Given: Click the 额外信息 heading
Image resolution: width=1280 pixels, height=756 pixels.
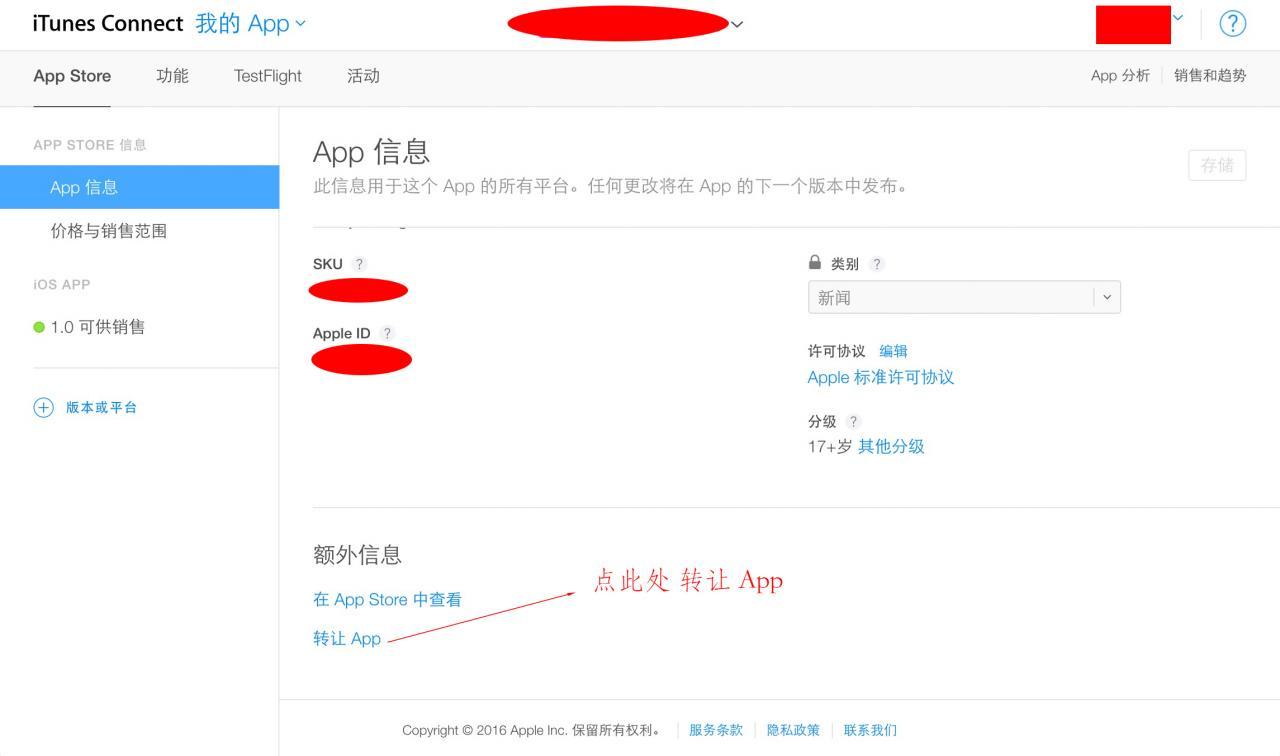Looking at the screenshot, I should click(357, 555).
